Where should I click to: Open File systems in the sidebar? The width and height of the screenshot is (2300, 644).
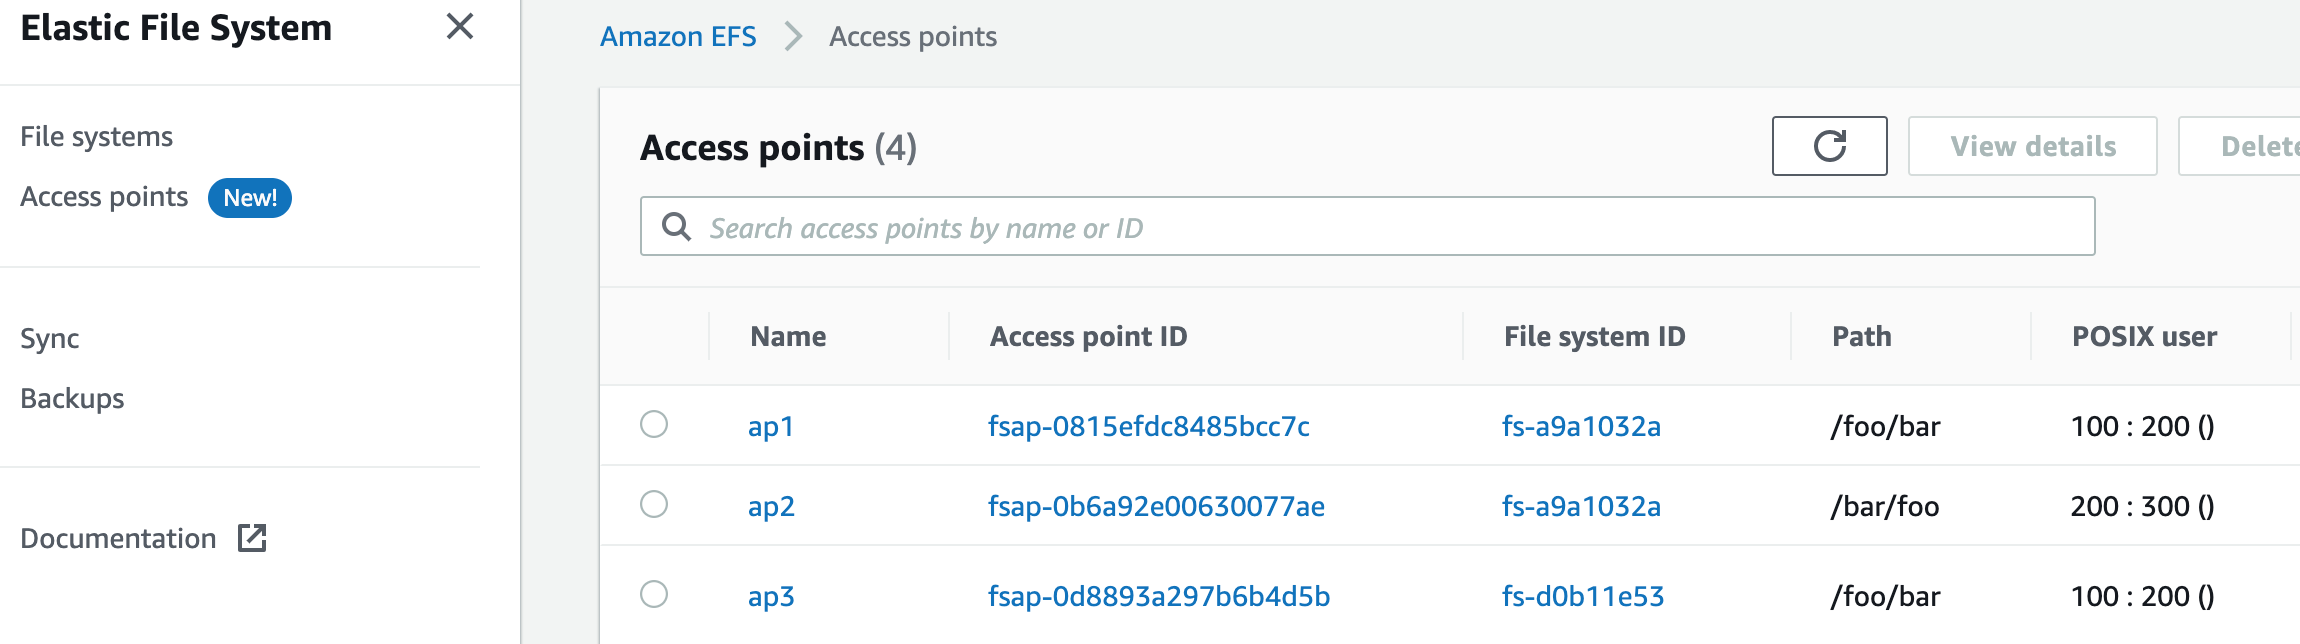coord(97,135)
